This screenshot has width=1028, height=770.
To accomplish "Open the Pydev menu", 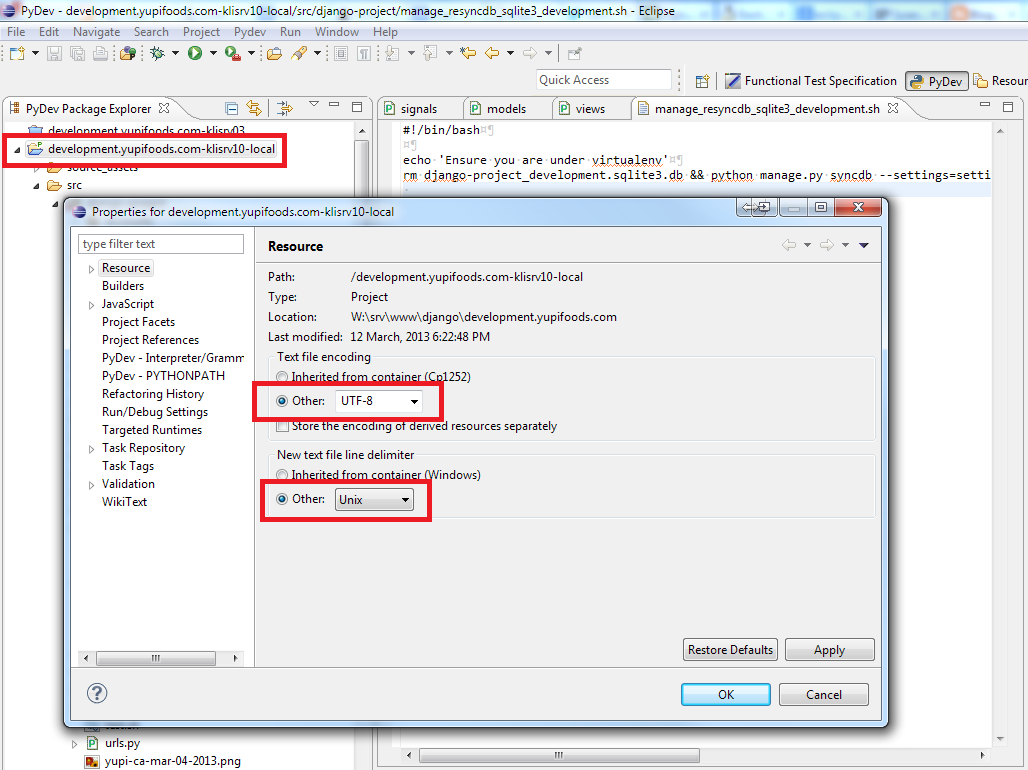I will pyautogui.click(x=250, y=31).
